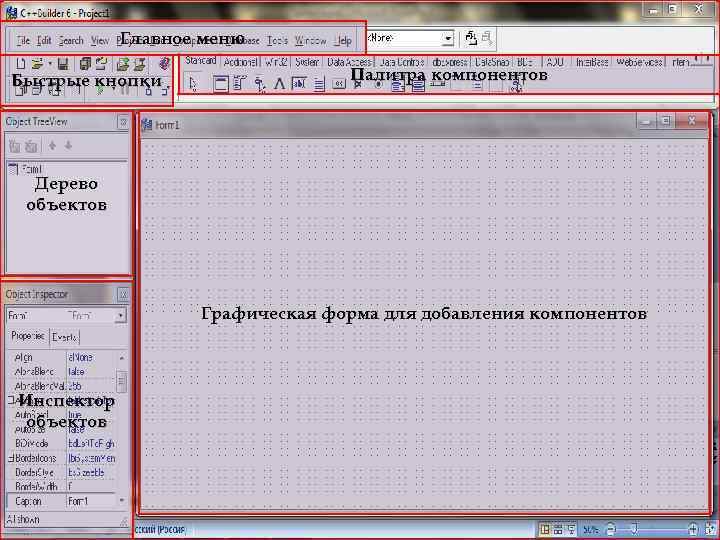Select the Label (A) component icon
This screenshot has width=720, height=540.
[x=279, y=84]
